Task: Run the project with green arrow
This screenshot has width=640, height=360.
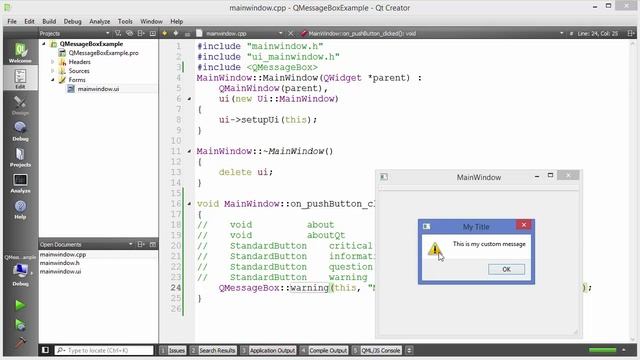Action: 20,305
